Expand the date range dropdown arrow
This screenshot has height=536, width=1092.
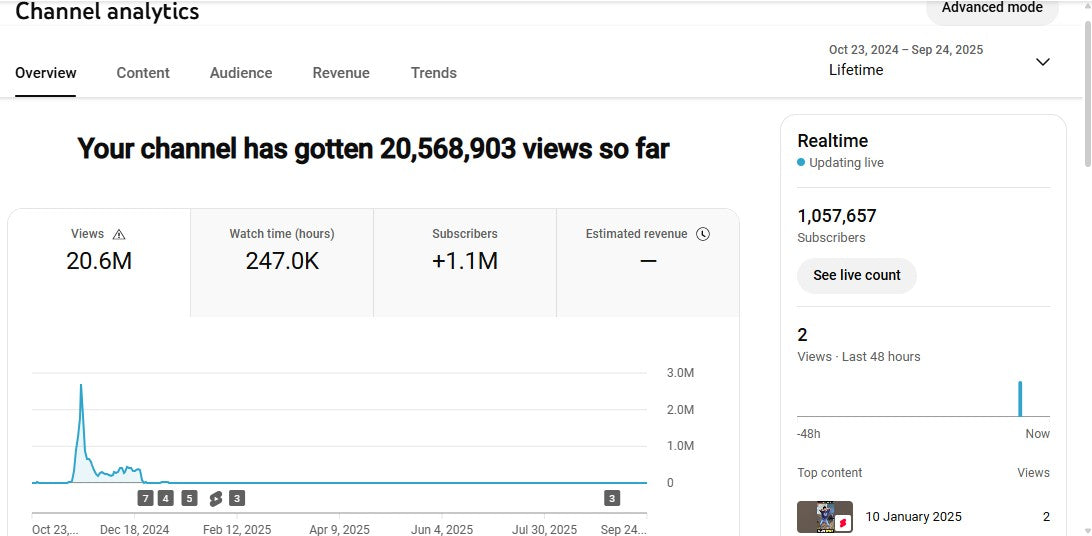tap(1042, 62)
